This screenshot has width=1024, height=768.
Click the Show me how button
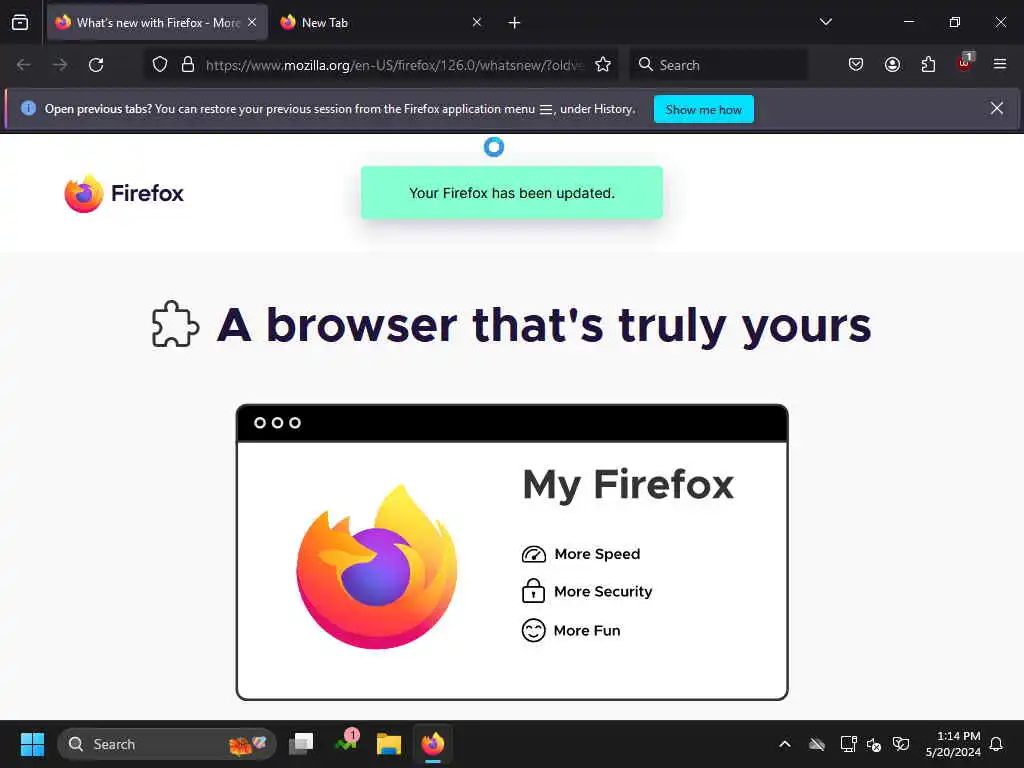point(703,110)
